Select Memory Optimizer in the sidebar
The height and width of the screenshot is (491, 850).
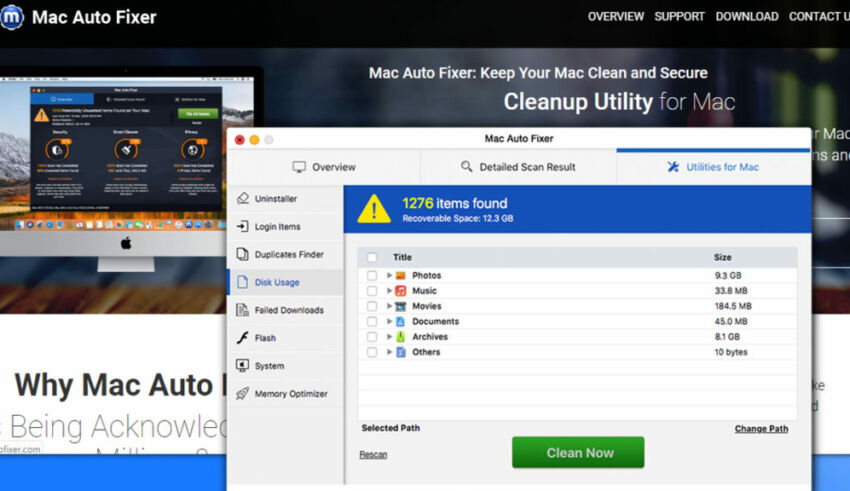click(x=286, y=393)
